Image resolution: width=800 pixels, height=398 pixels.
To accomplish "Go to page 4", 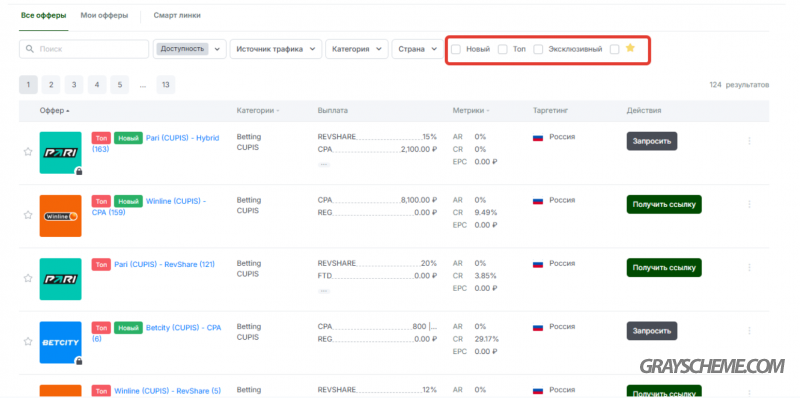I will [97, 85].
